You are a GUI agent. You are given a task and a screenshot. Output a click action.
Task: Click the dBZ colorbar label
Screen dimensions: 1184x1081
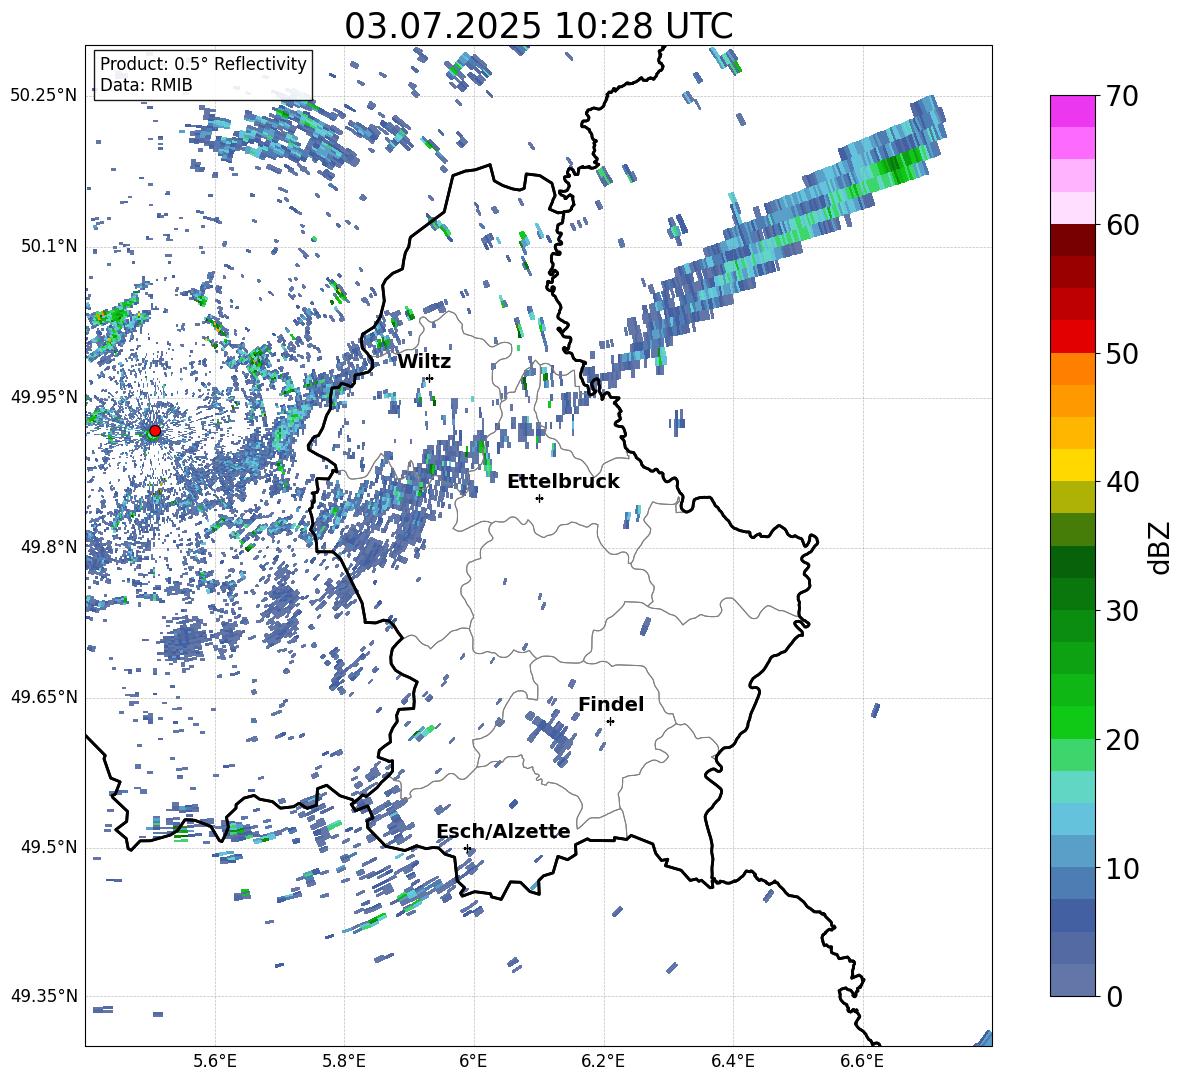(x=1161, y=547)
